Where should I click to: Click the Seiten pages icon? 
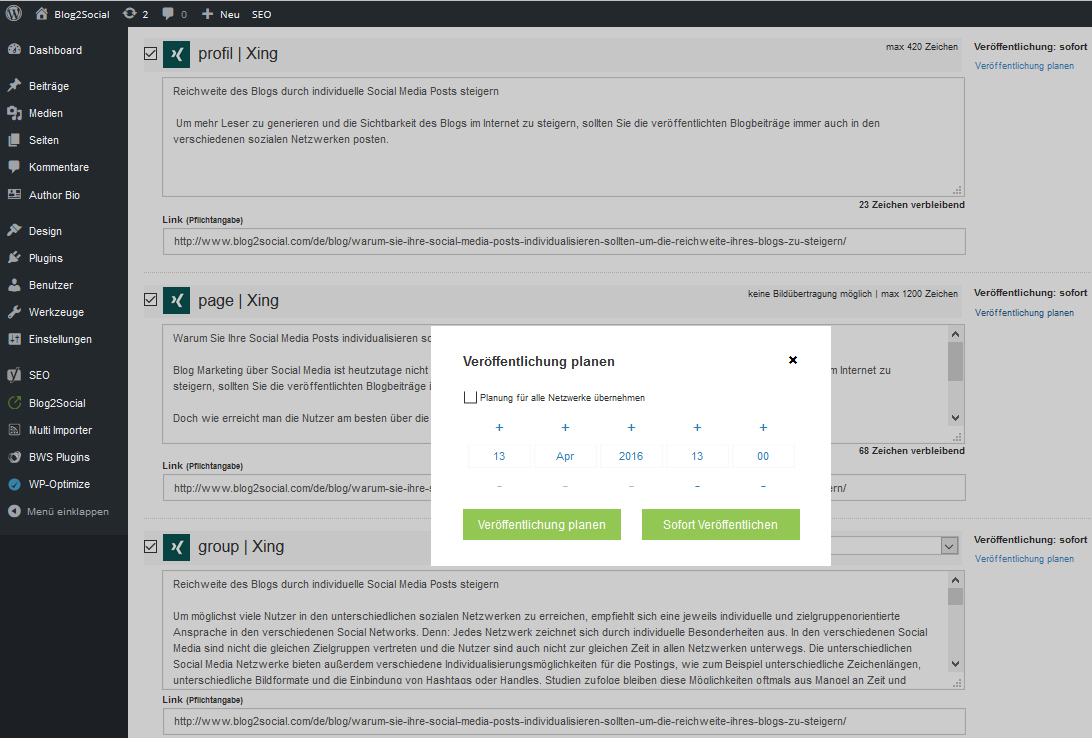[14, 140]
